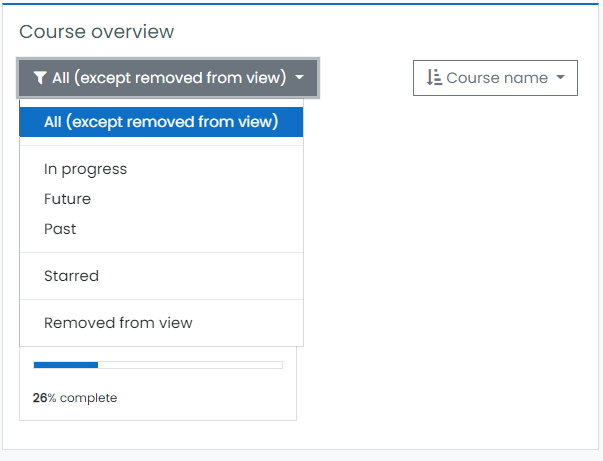Click the filter button's label text
The image size is (603, 461).
pyautogui.click(x=169, y=78)
